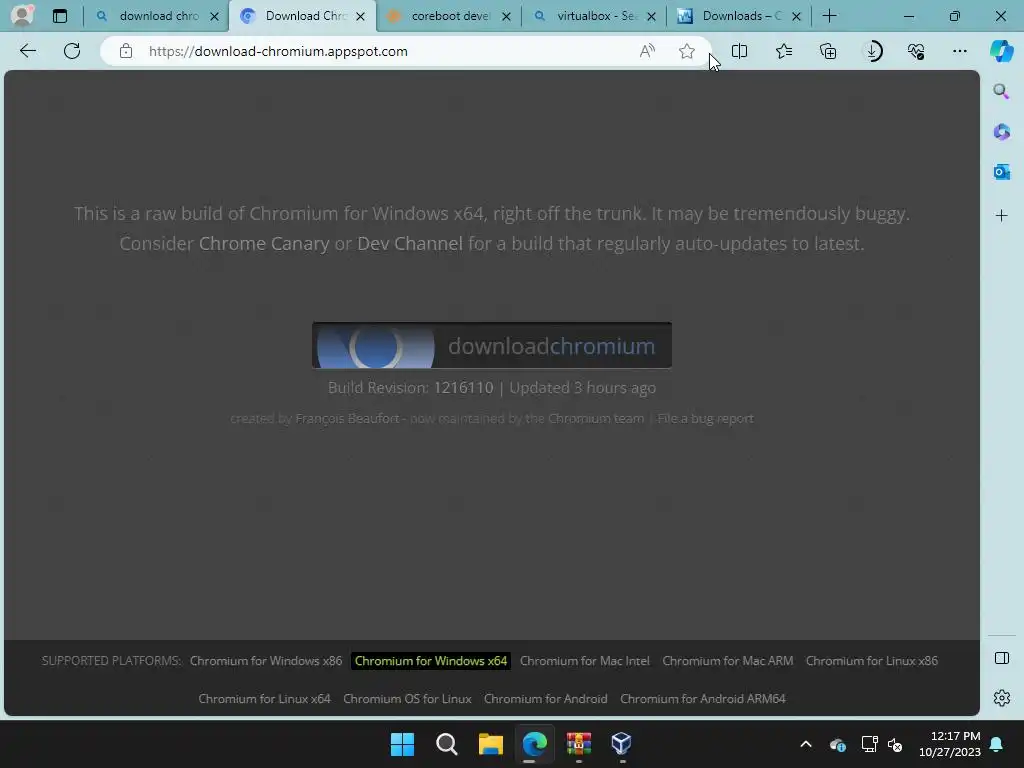Open a new tab with plus
The image size is (1024, 768).
[x=829, y=16]
